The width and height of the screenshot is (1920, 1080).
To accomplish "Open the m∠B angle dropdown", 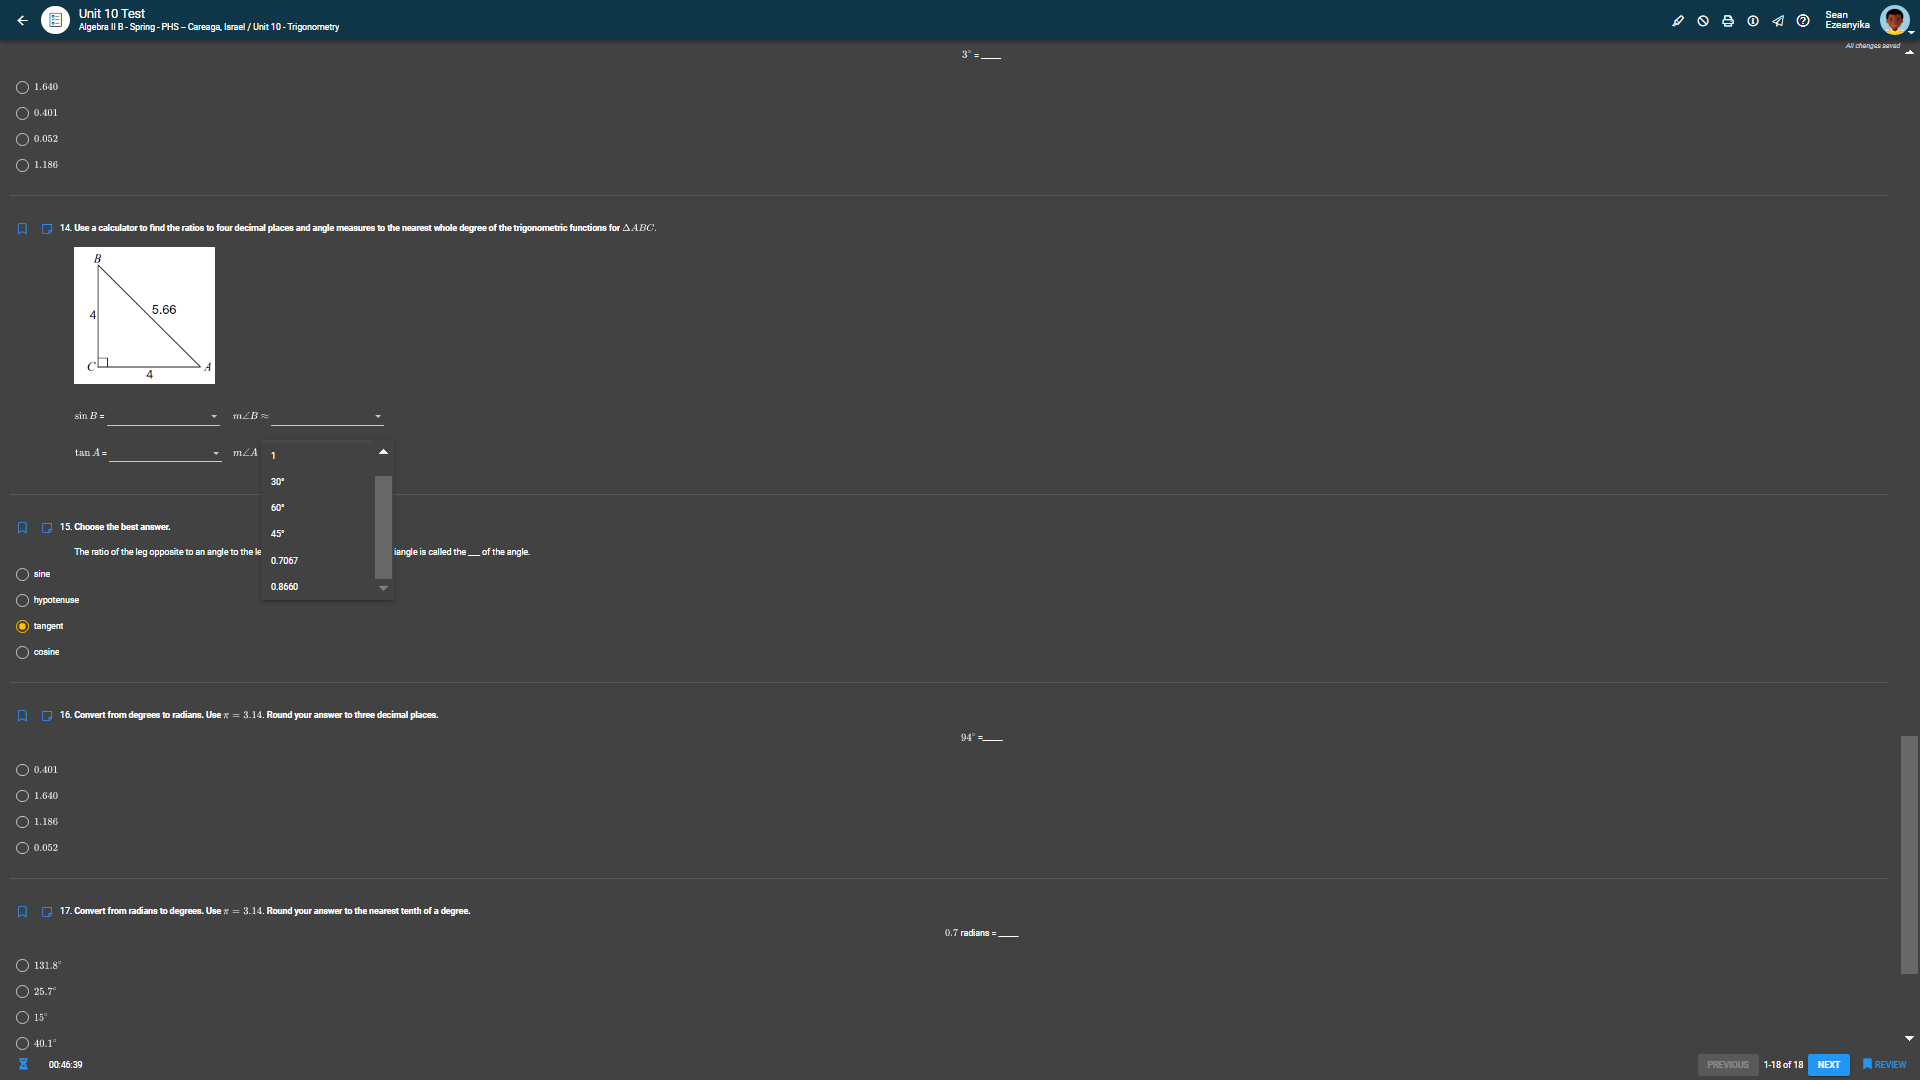I will click(326, 417).
